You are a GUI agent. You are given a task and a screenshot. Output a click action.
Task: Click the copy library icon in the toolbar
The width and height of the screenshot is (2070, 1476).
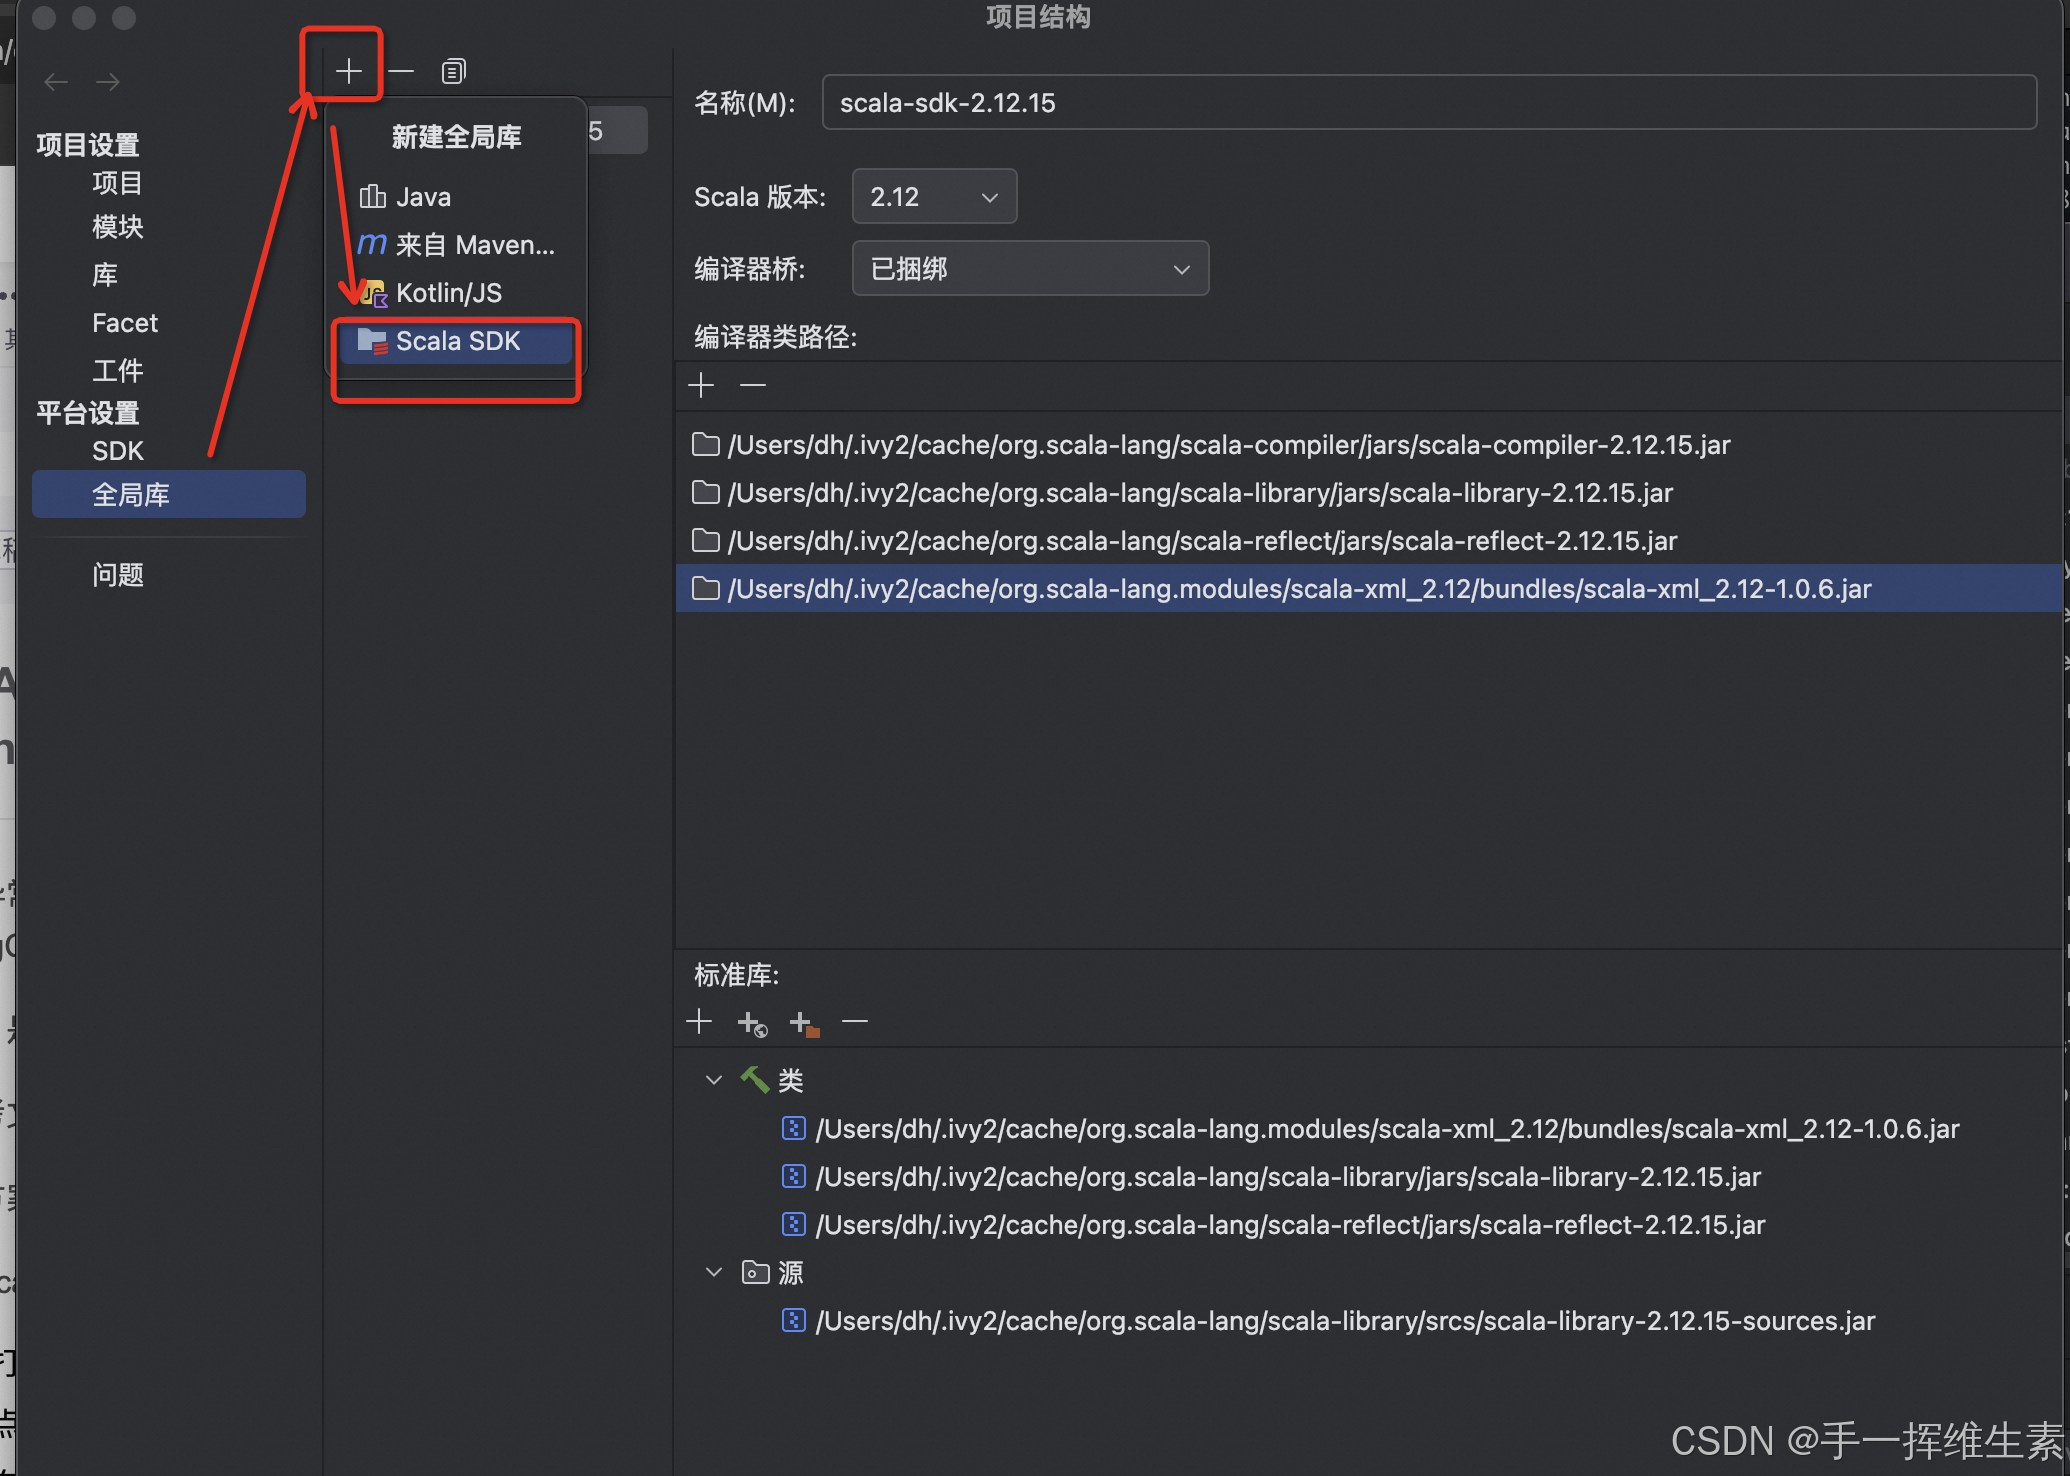pos(453,70)
